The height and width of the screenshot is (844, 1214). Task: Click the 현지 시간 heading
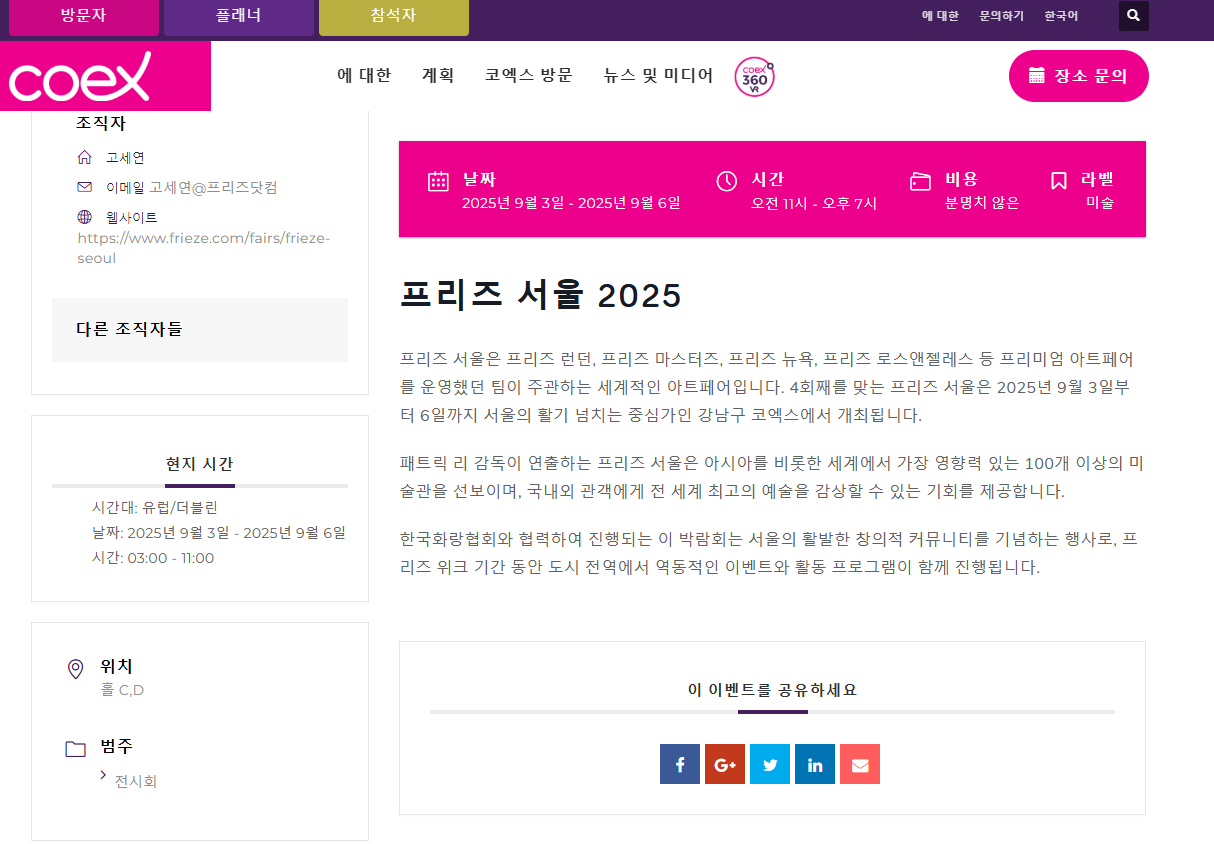pyautogui.click(x=200, y=464)
